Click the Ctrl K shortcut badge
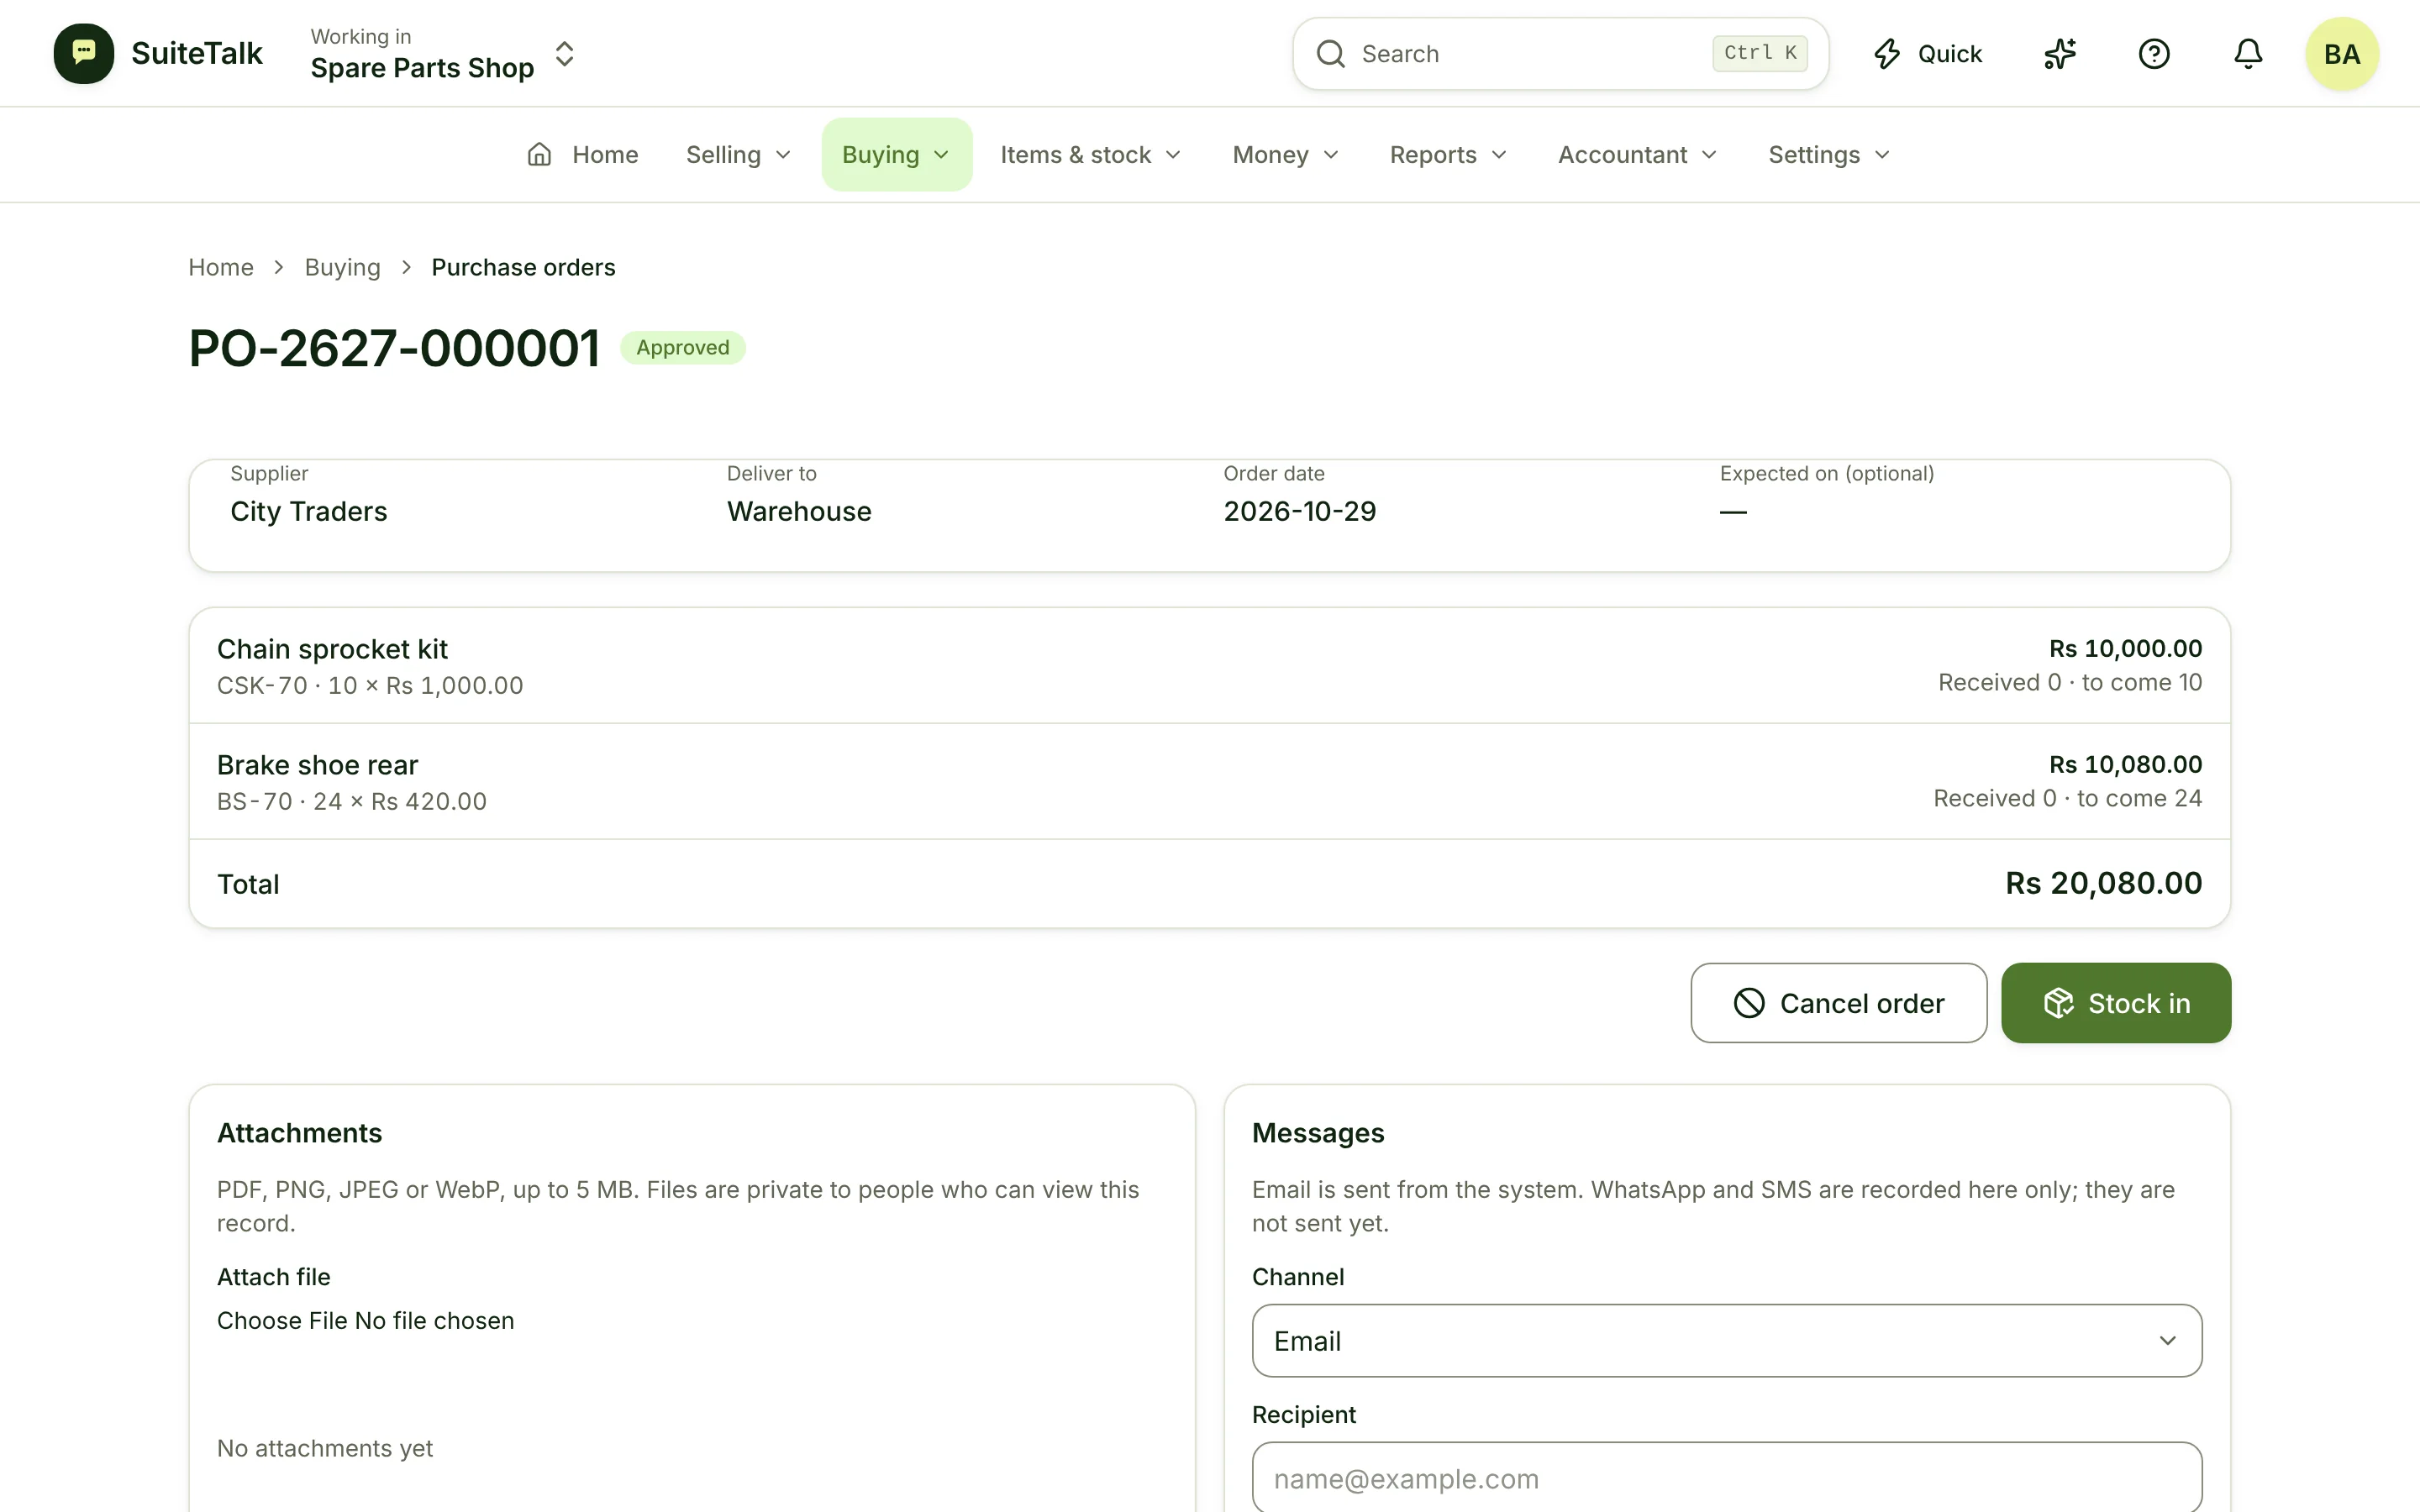 [x=1760, y=53]
